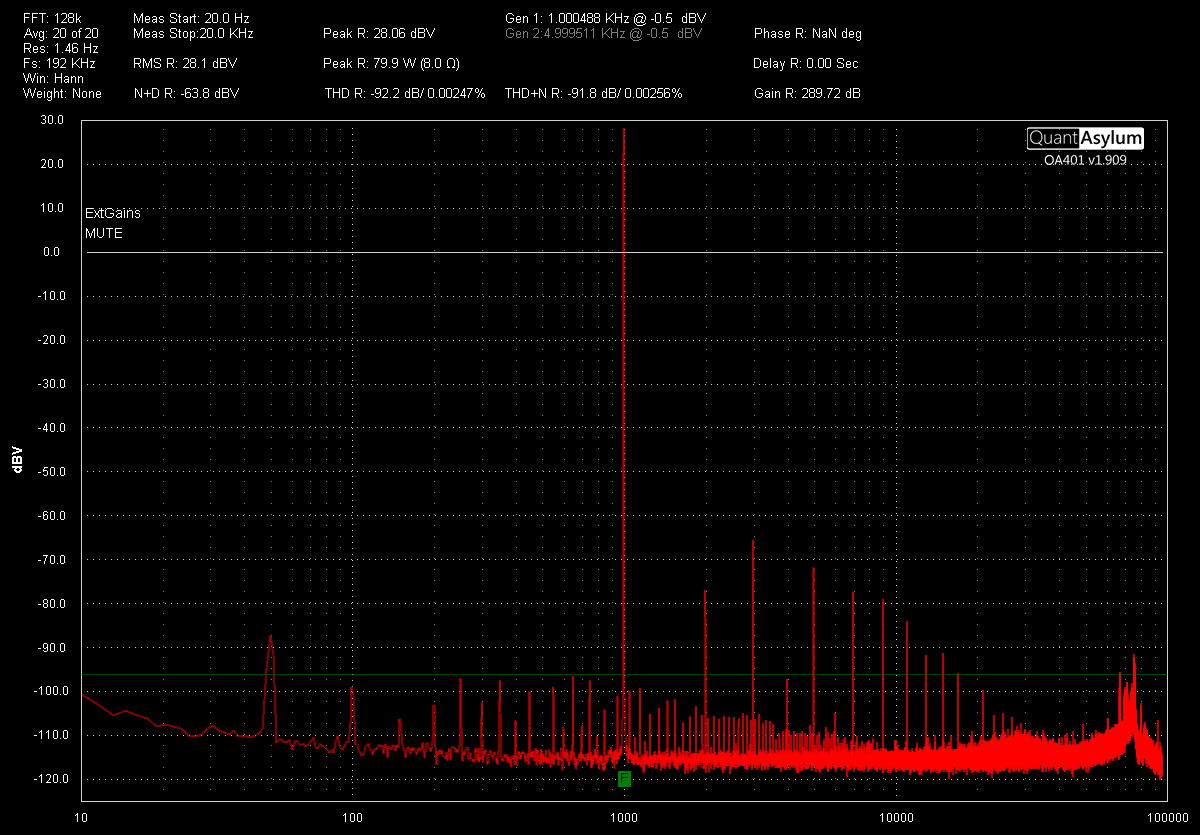
Task: Click the '10' frequency axis label
Action: click(x=81, y=818)
